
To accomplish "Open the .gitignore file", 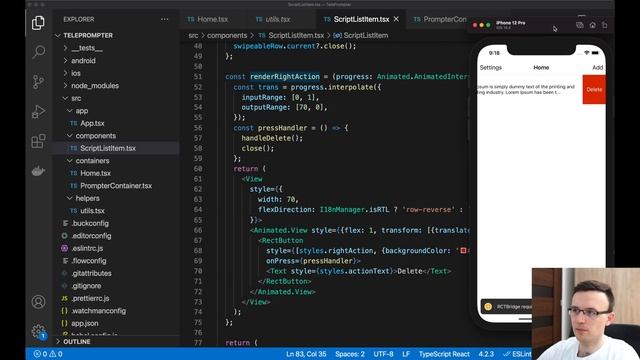I will coord(86,286).
